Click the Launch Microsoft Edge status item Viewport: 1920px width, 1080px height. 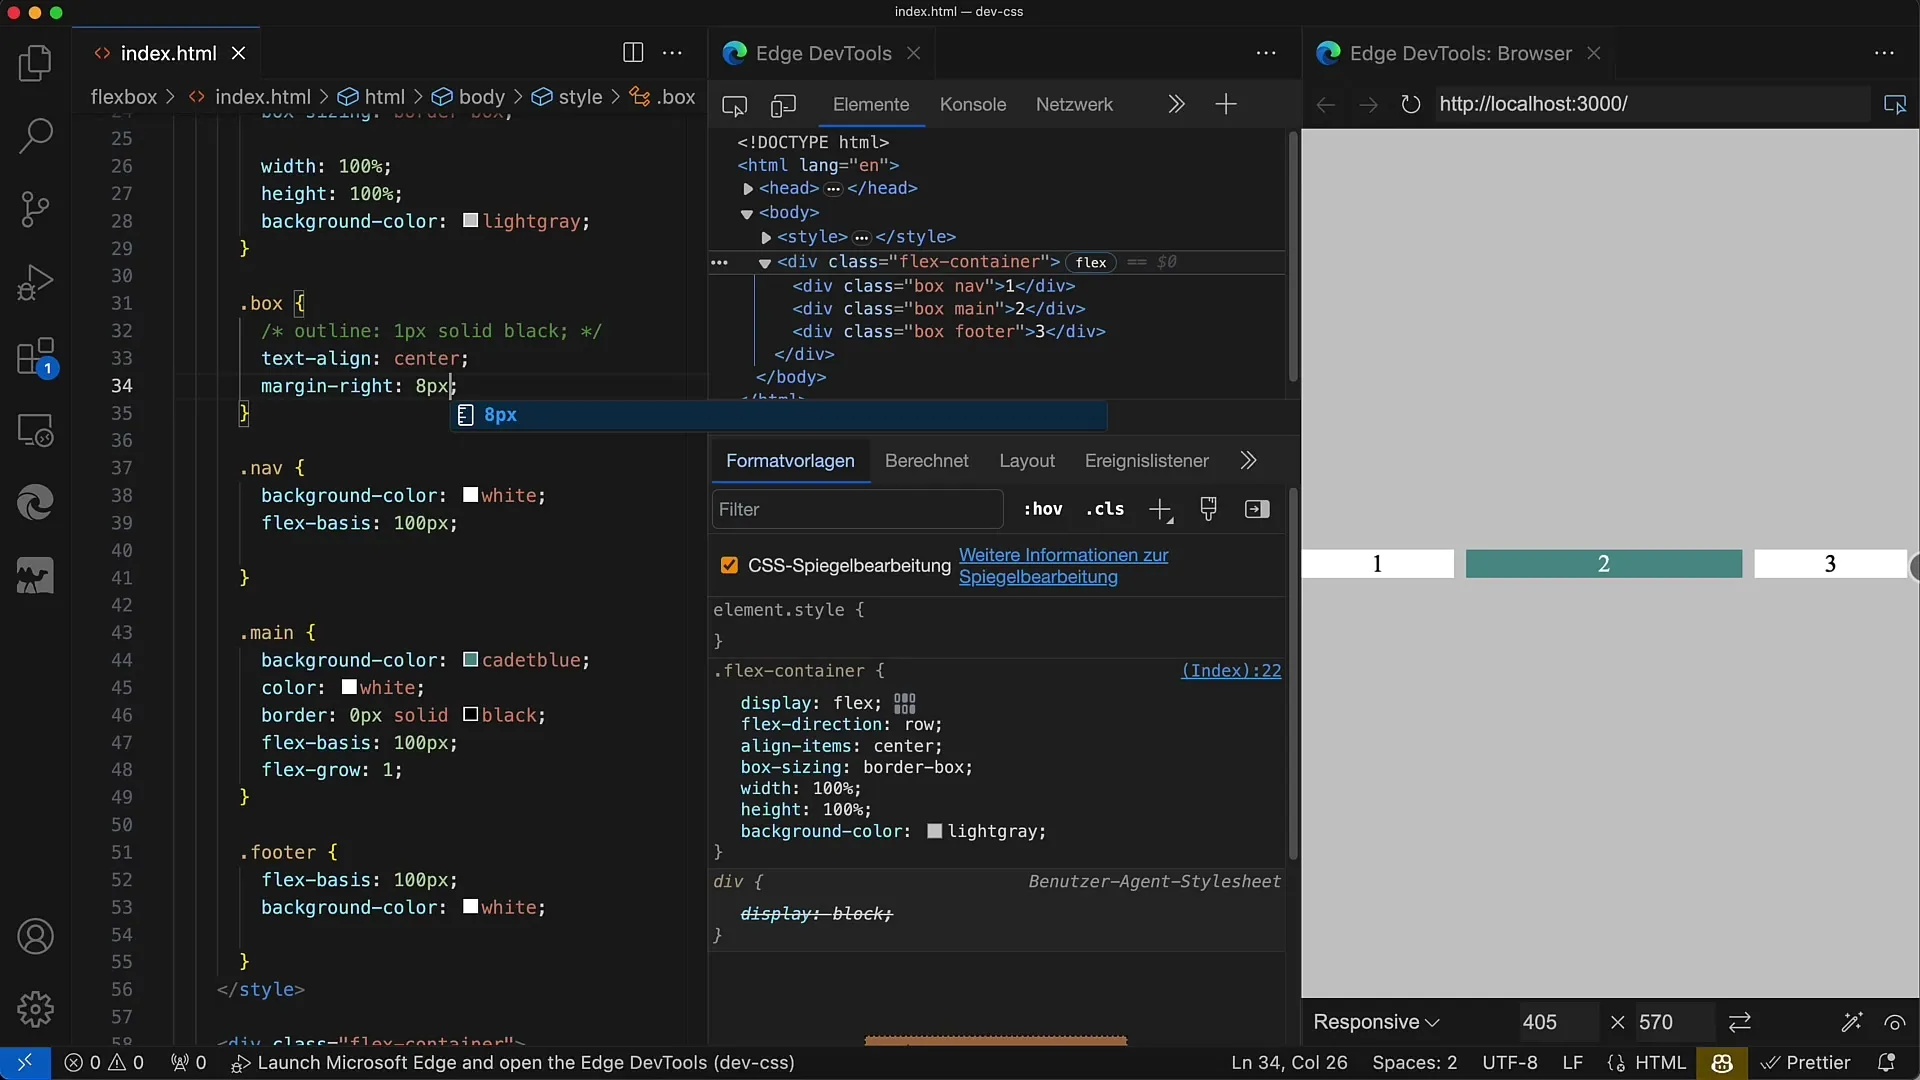513,1063
